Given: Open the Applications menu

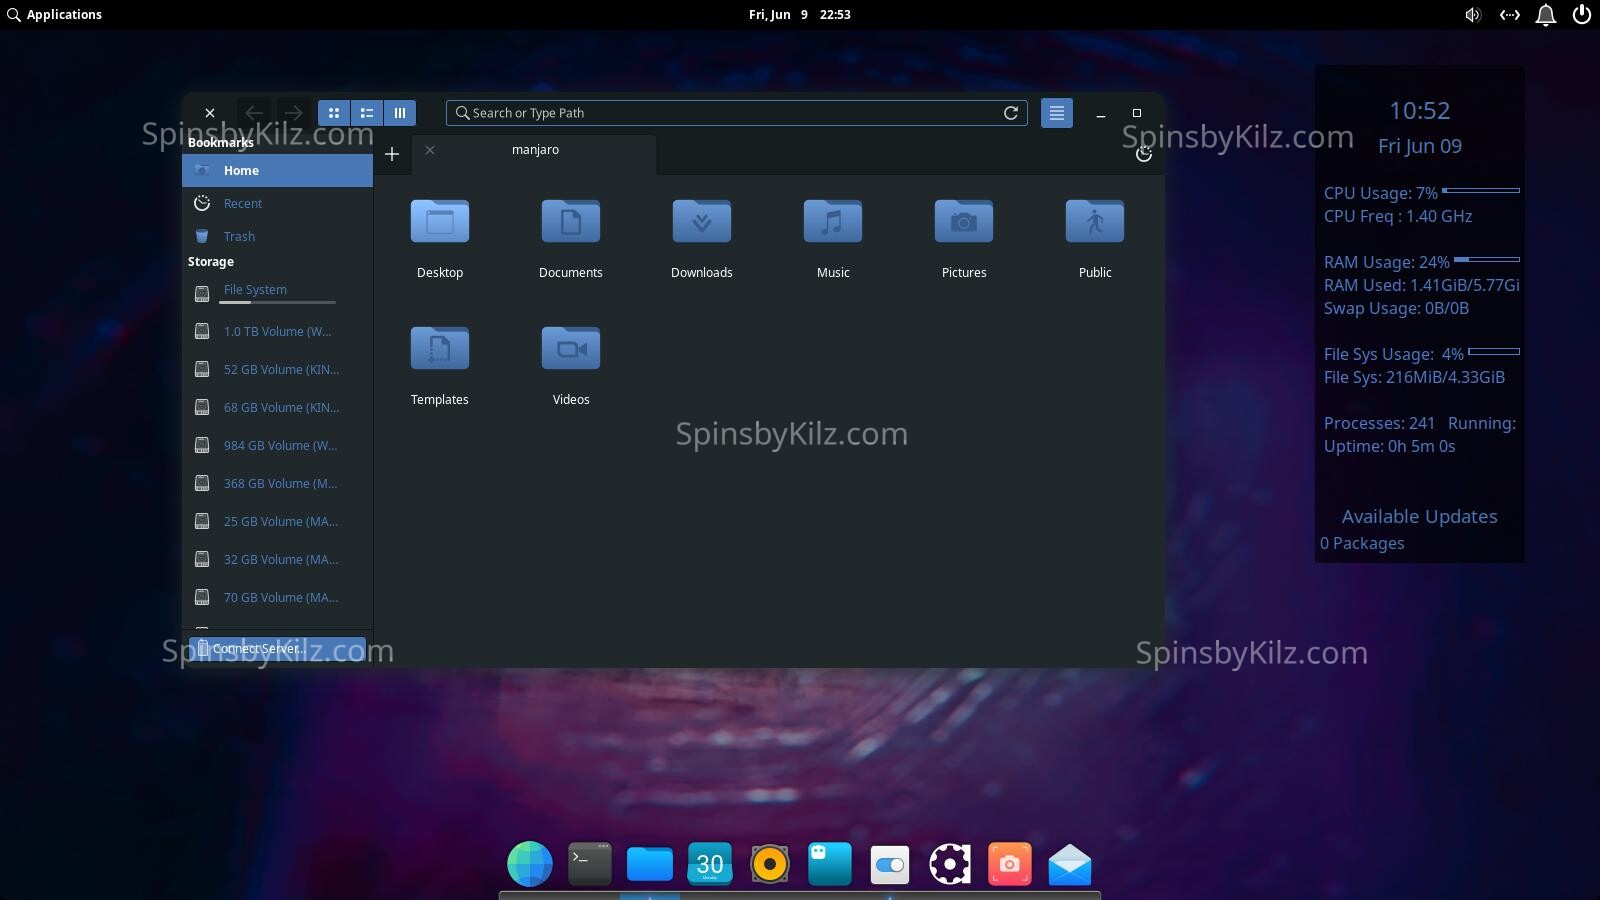Looking at the screenshot, I should pyautogui.click(x=54, y=14).
